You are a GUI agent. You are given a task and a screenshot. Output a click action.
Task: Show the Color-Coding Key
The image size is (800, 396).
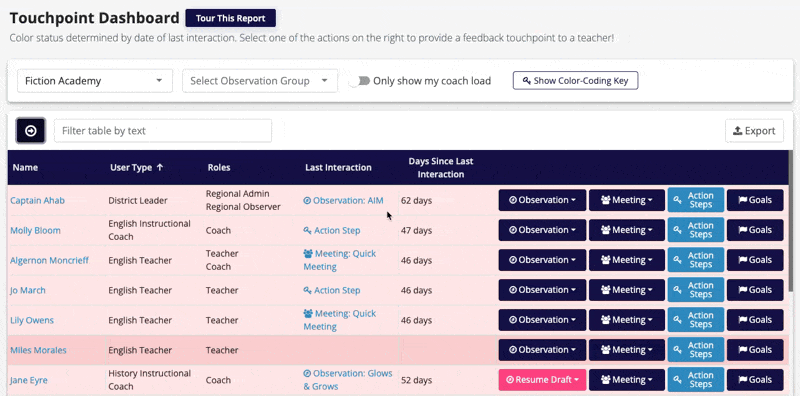576,81
